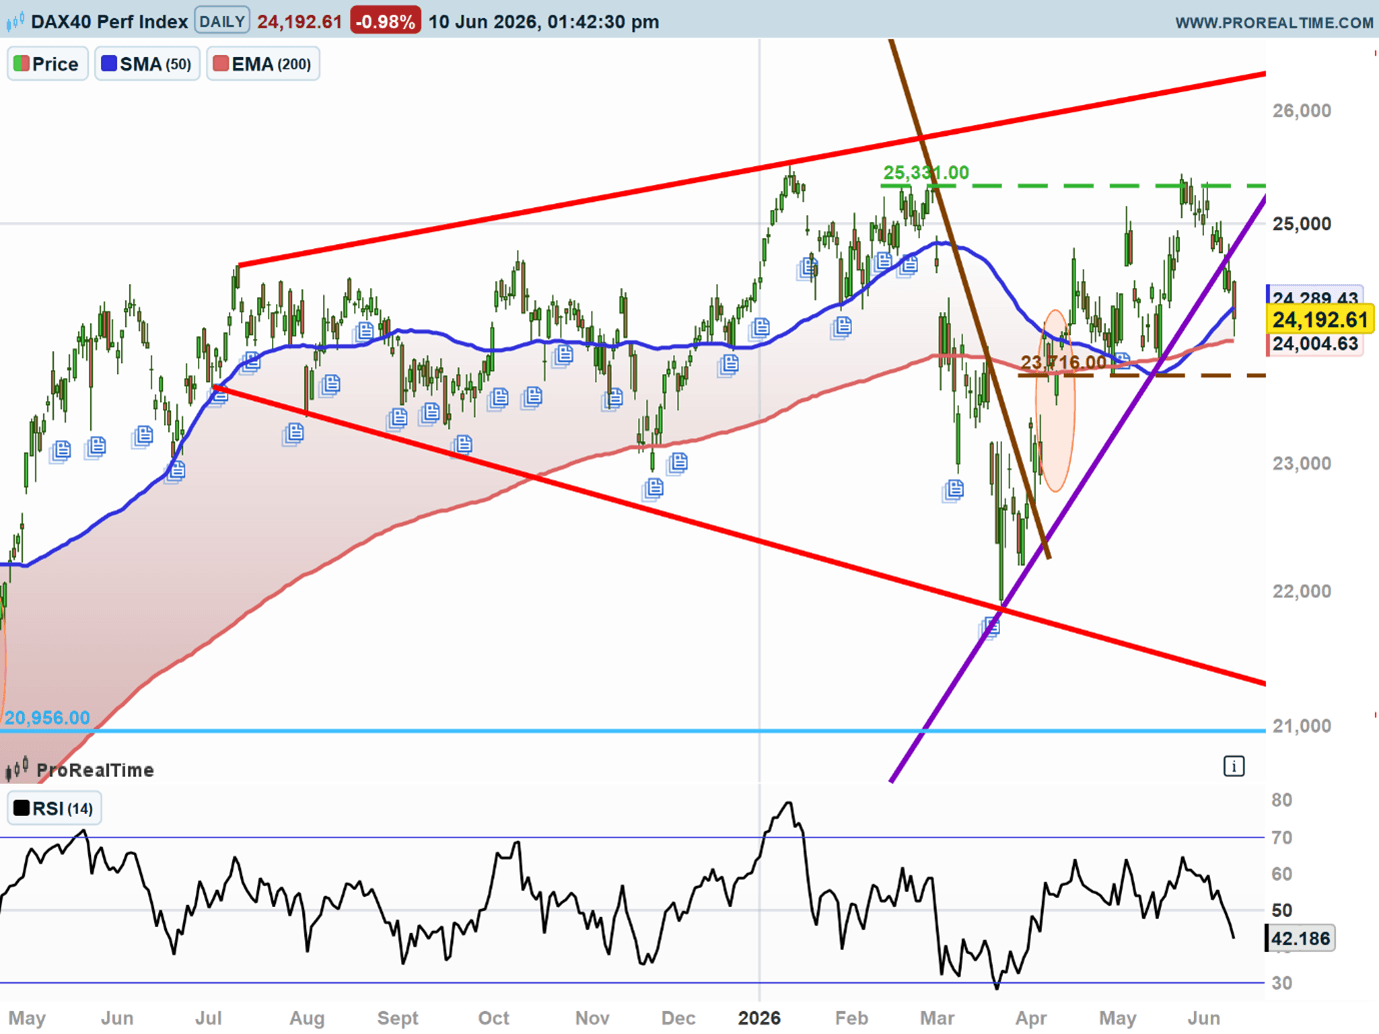Click the candlestick chart icon beside DAX40 title
Viewport: 1379px width, 1034px height.
click(x=15, y=21)
